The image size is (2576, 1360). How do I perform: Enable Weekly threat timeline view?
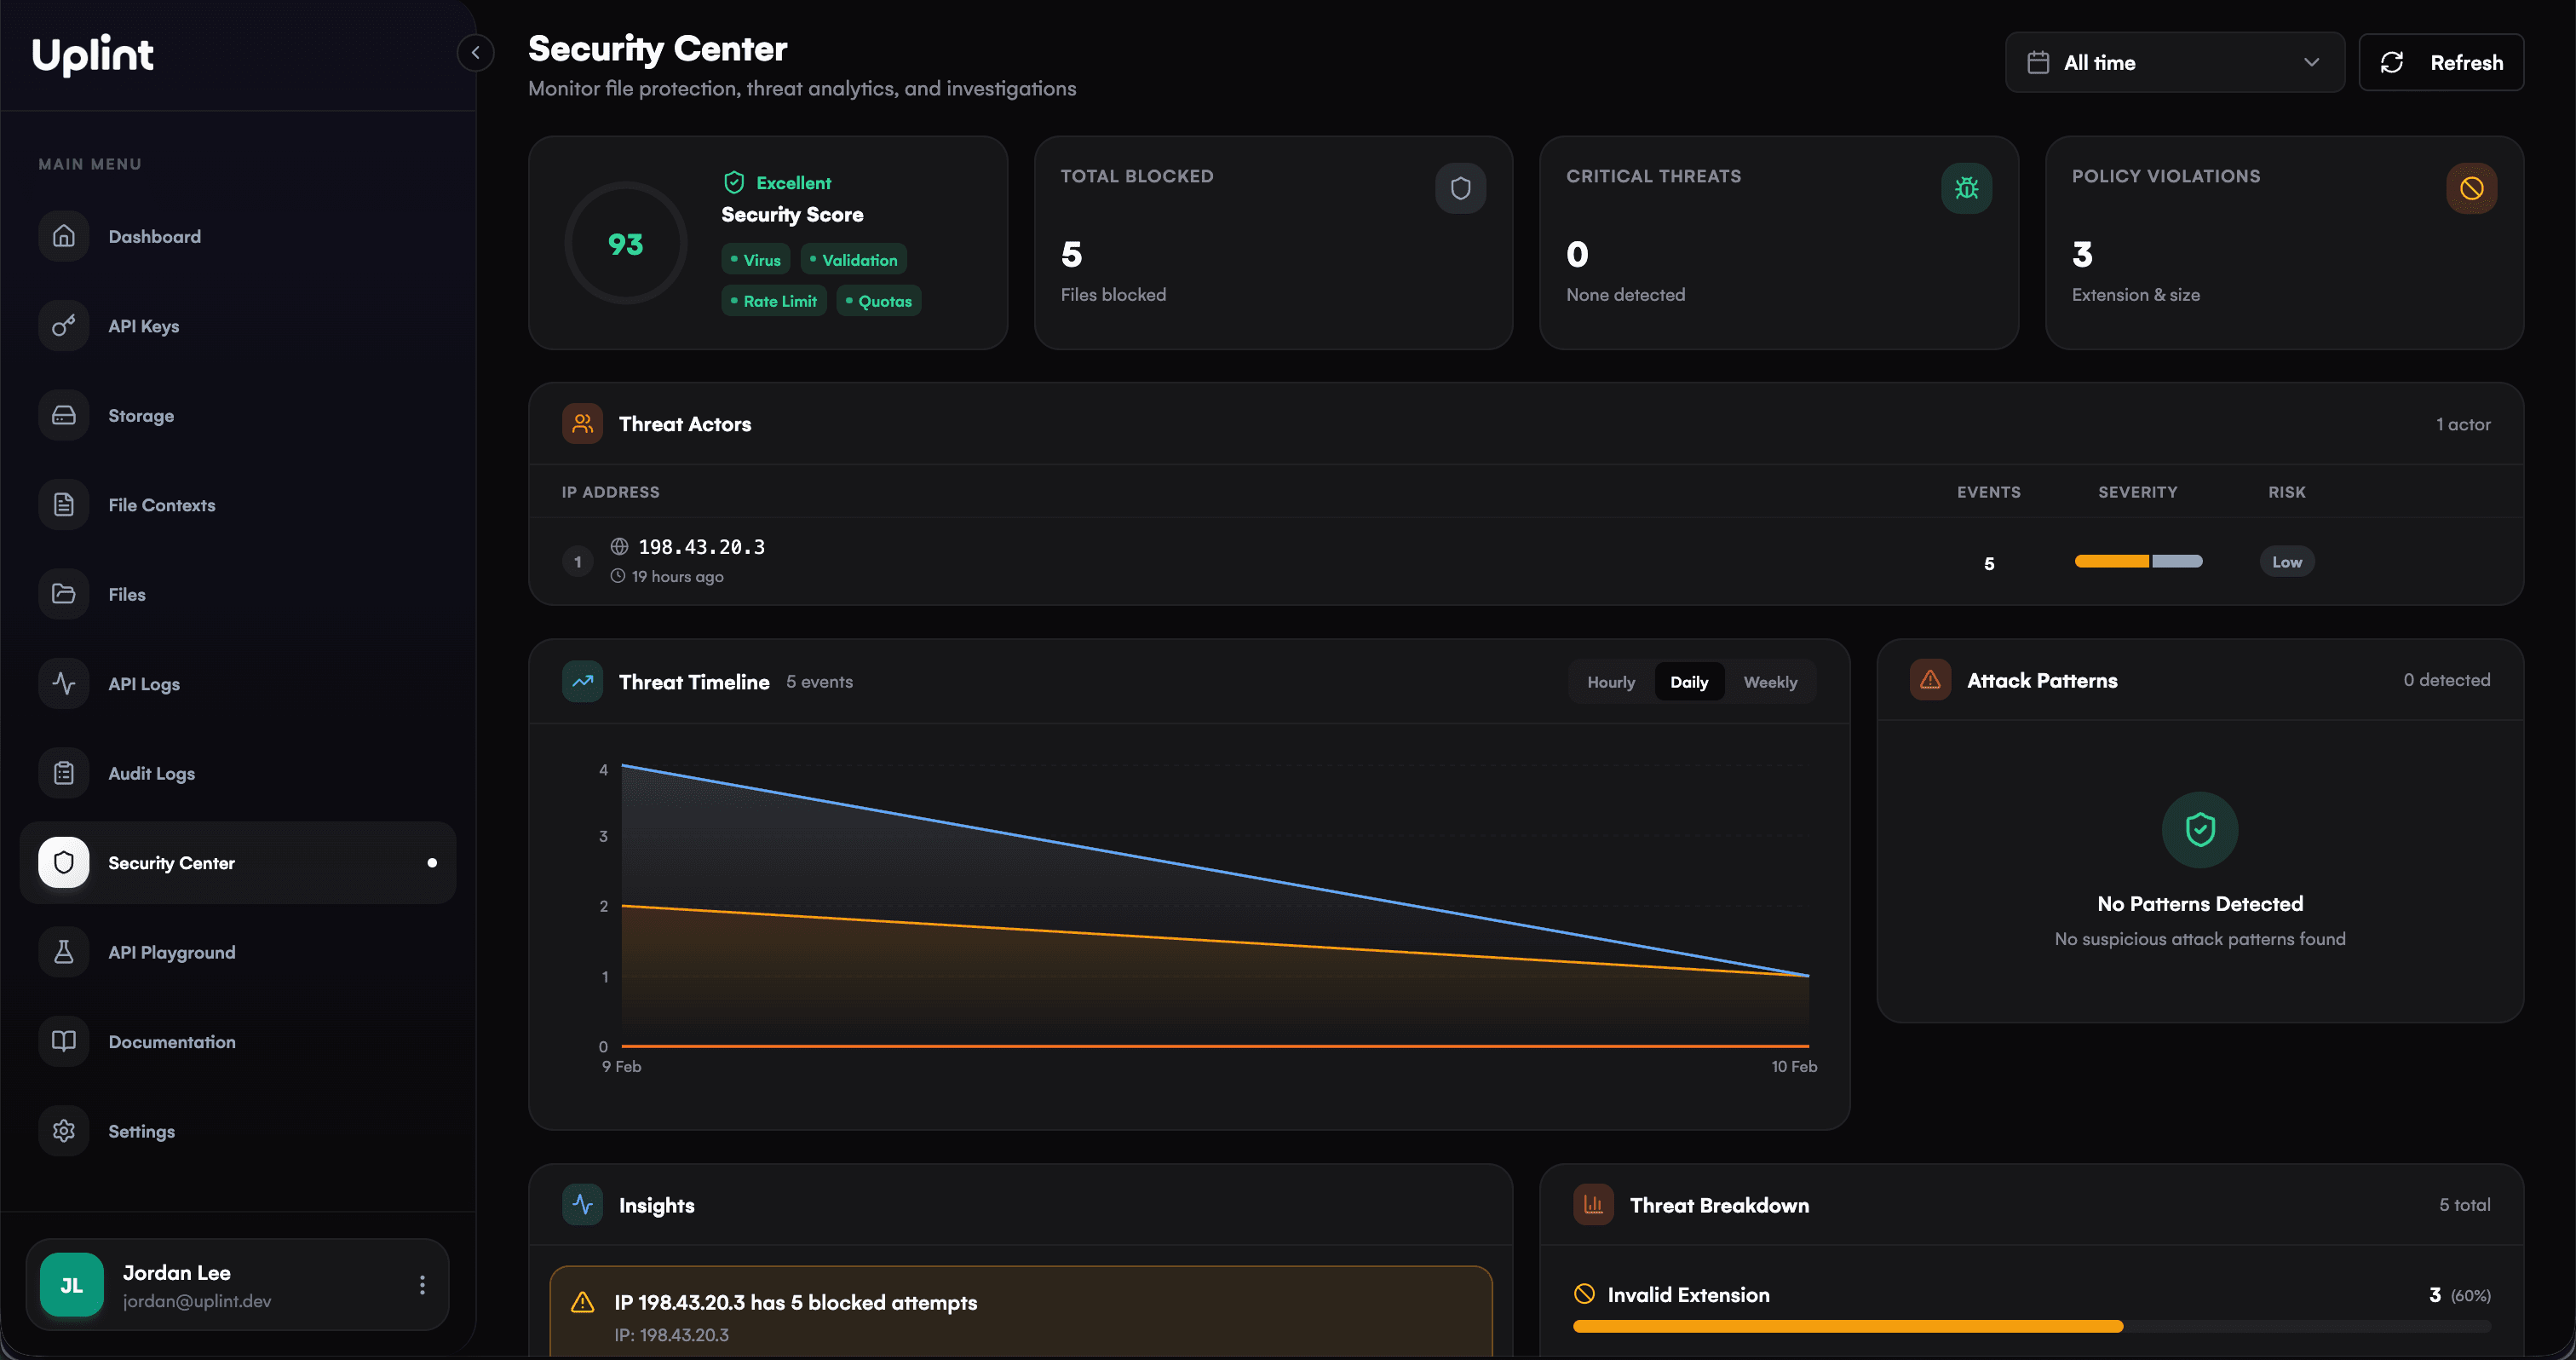coord(1770,681)
